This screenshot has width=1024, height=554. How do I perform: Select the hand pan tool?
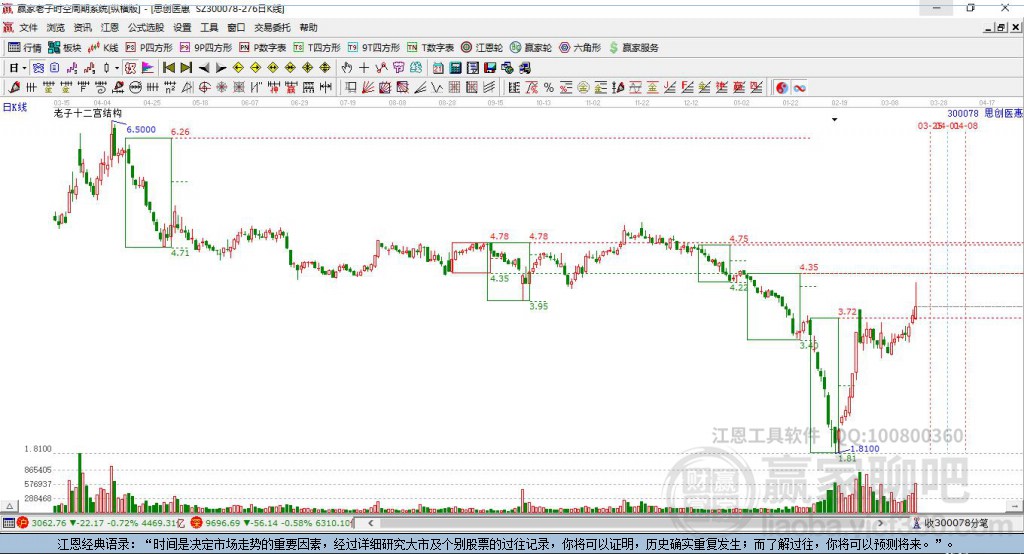pyautogui.click(x=347, y=68)
